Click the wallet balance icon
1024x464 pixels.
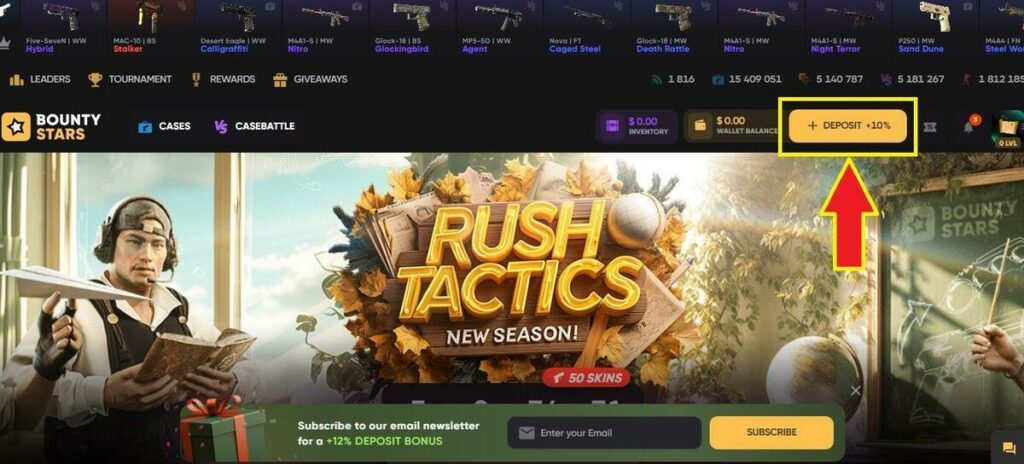(699, 125)
